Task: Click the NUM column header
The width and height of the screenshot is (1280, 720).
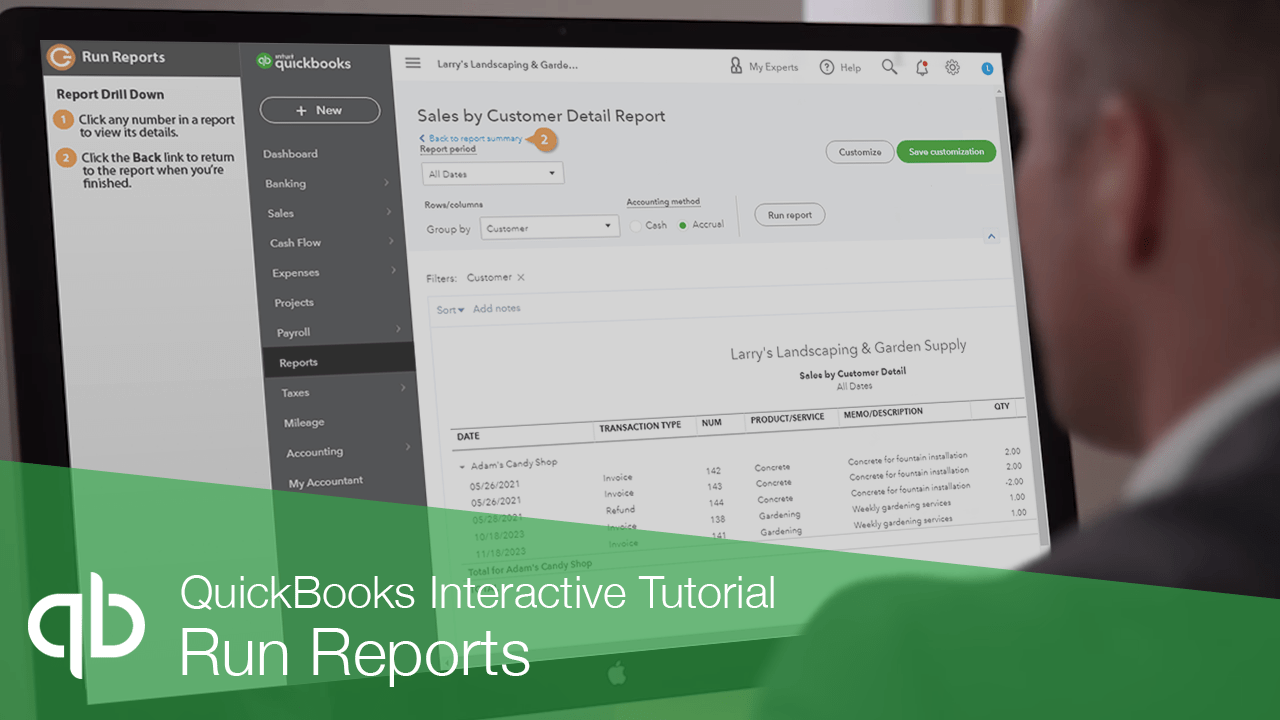Action: click(x=711, y=423)
